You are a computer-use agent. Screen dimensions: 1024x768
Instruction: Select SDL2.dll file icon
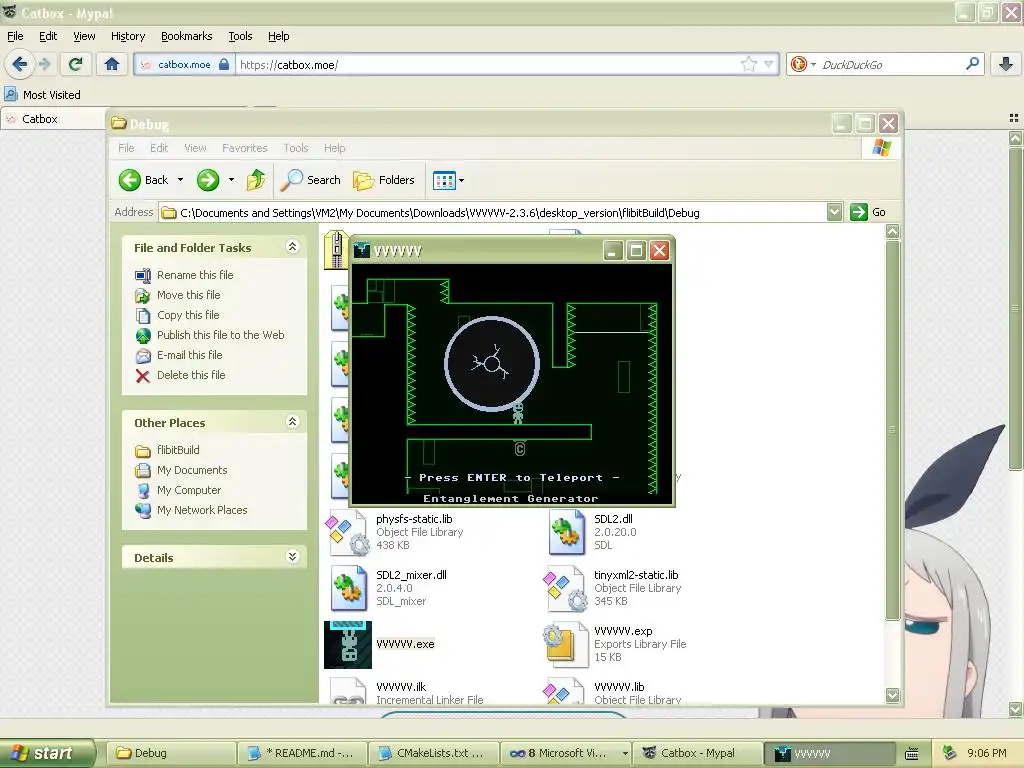(x=567, y=532)
